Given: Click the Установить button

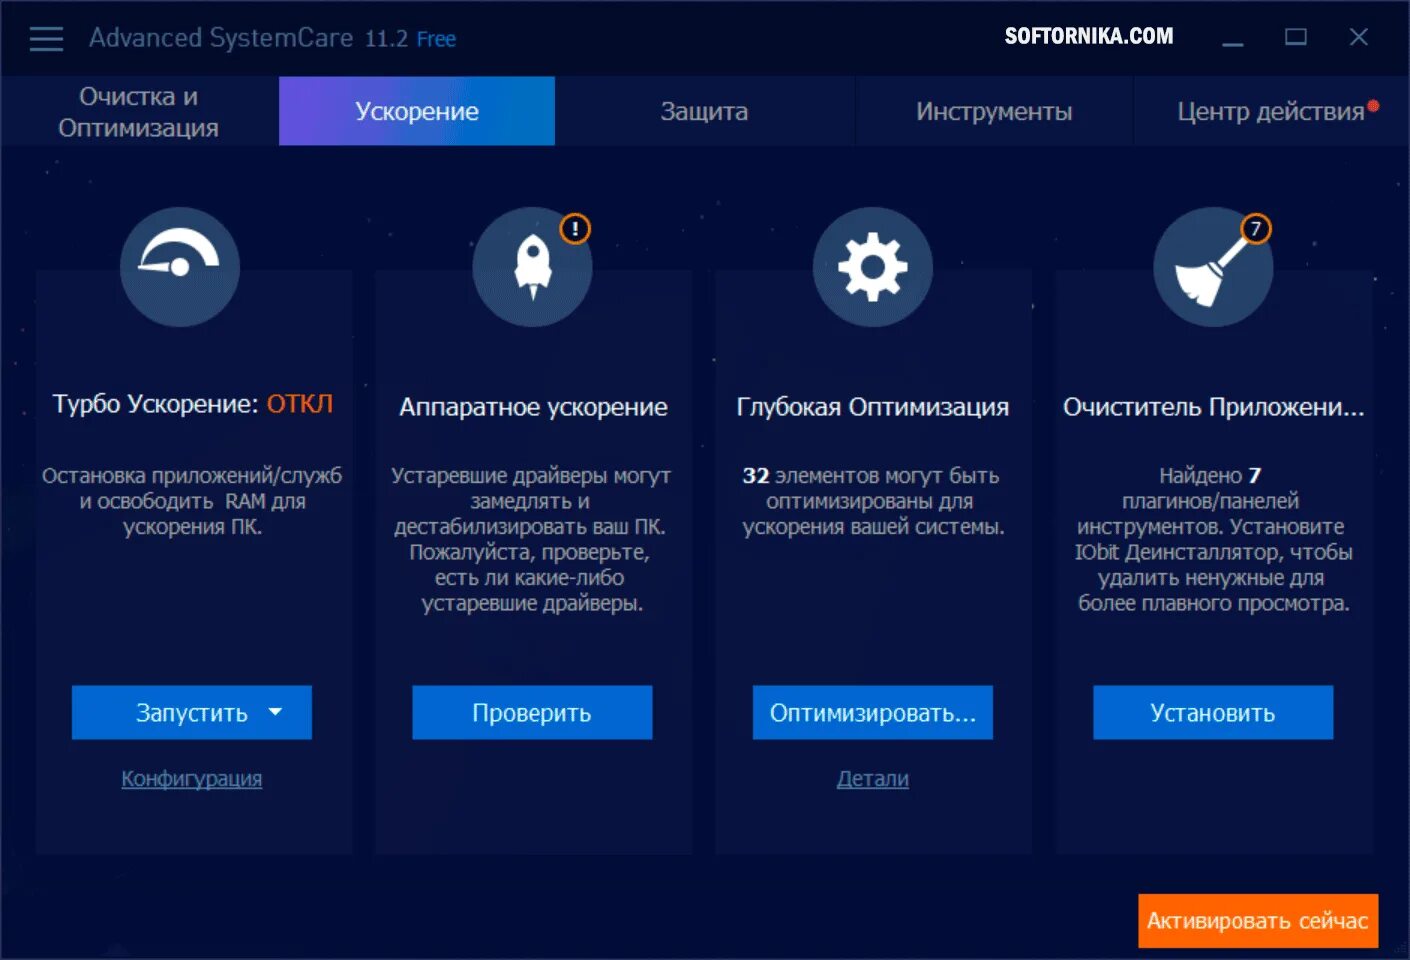Looking at the screenshot, I should point(1213,712).
